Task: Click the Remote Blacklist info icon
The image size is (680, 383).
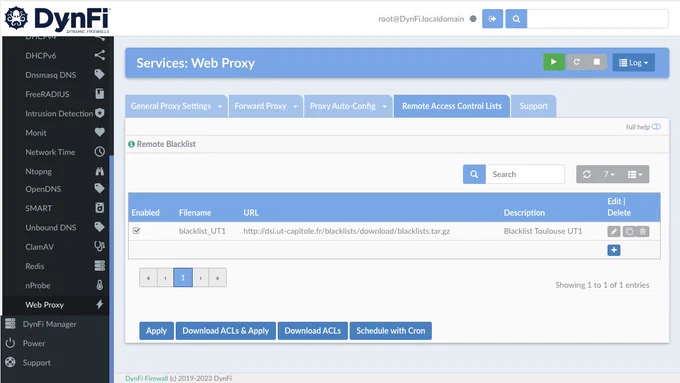Action: pos(131,144)
